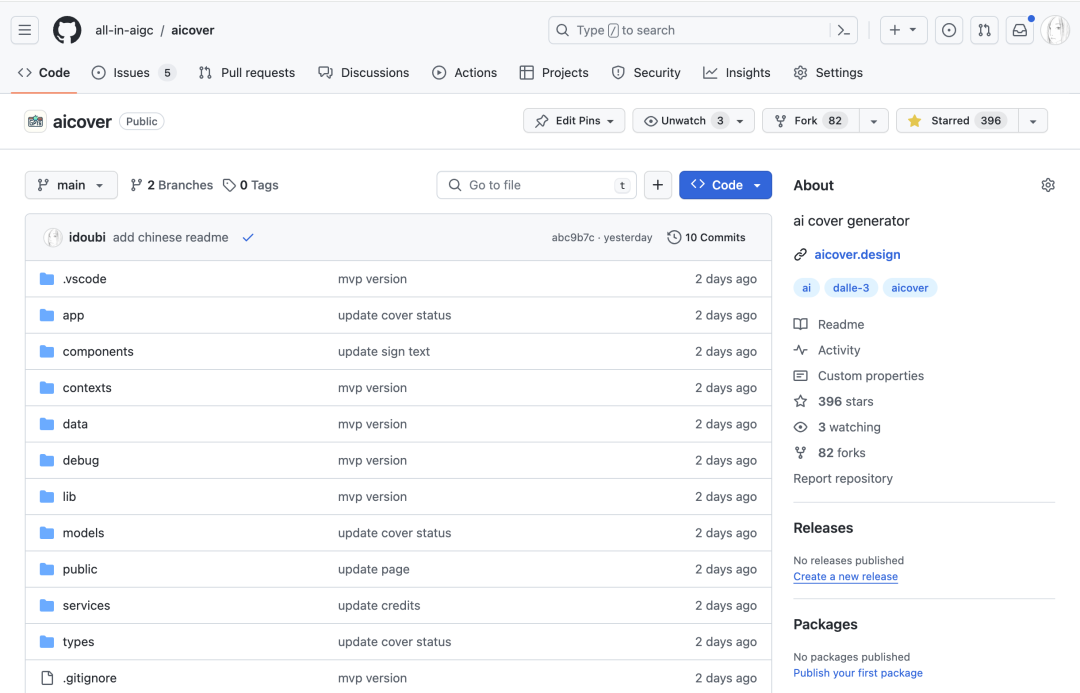Open the app folder
The image size is (1080, 693).
pos(73,316)
